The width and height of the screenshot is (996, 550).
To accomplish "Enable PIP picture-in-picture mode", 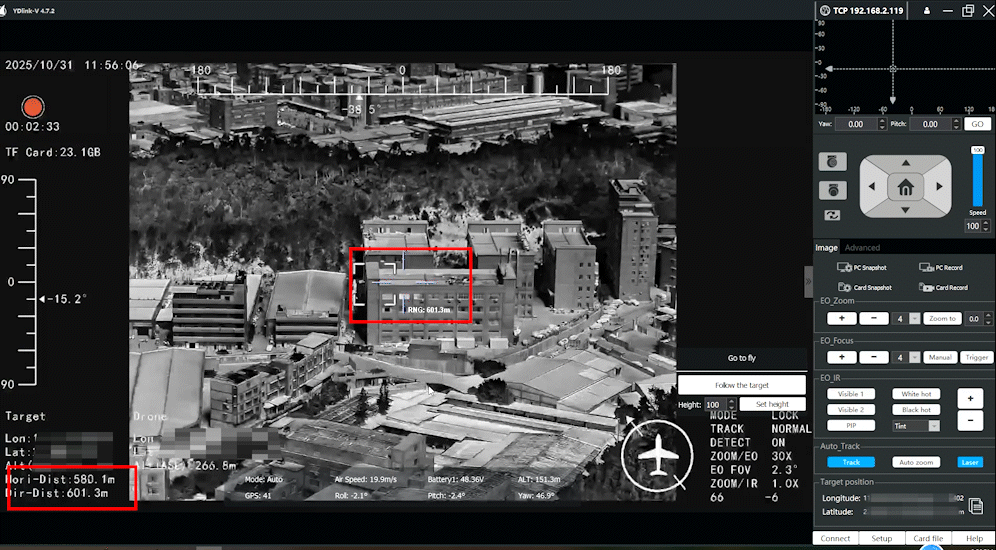I will coord(850,425).
